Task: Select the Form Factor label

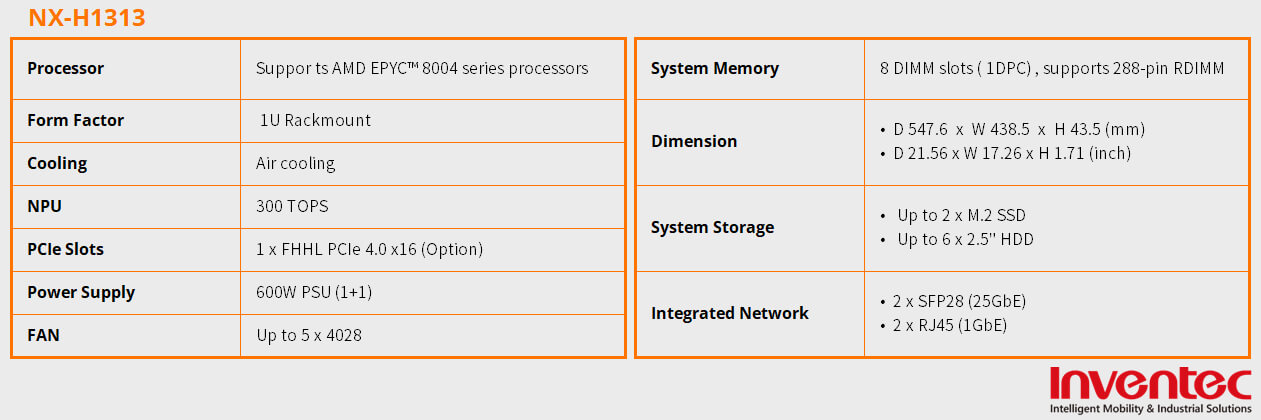Action: (76, 120)
